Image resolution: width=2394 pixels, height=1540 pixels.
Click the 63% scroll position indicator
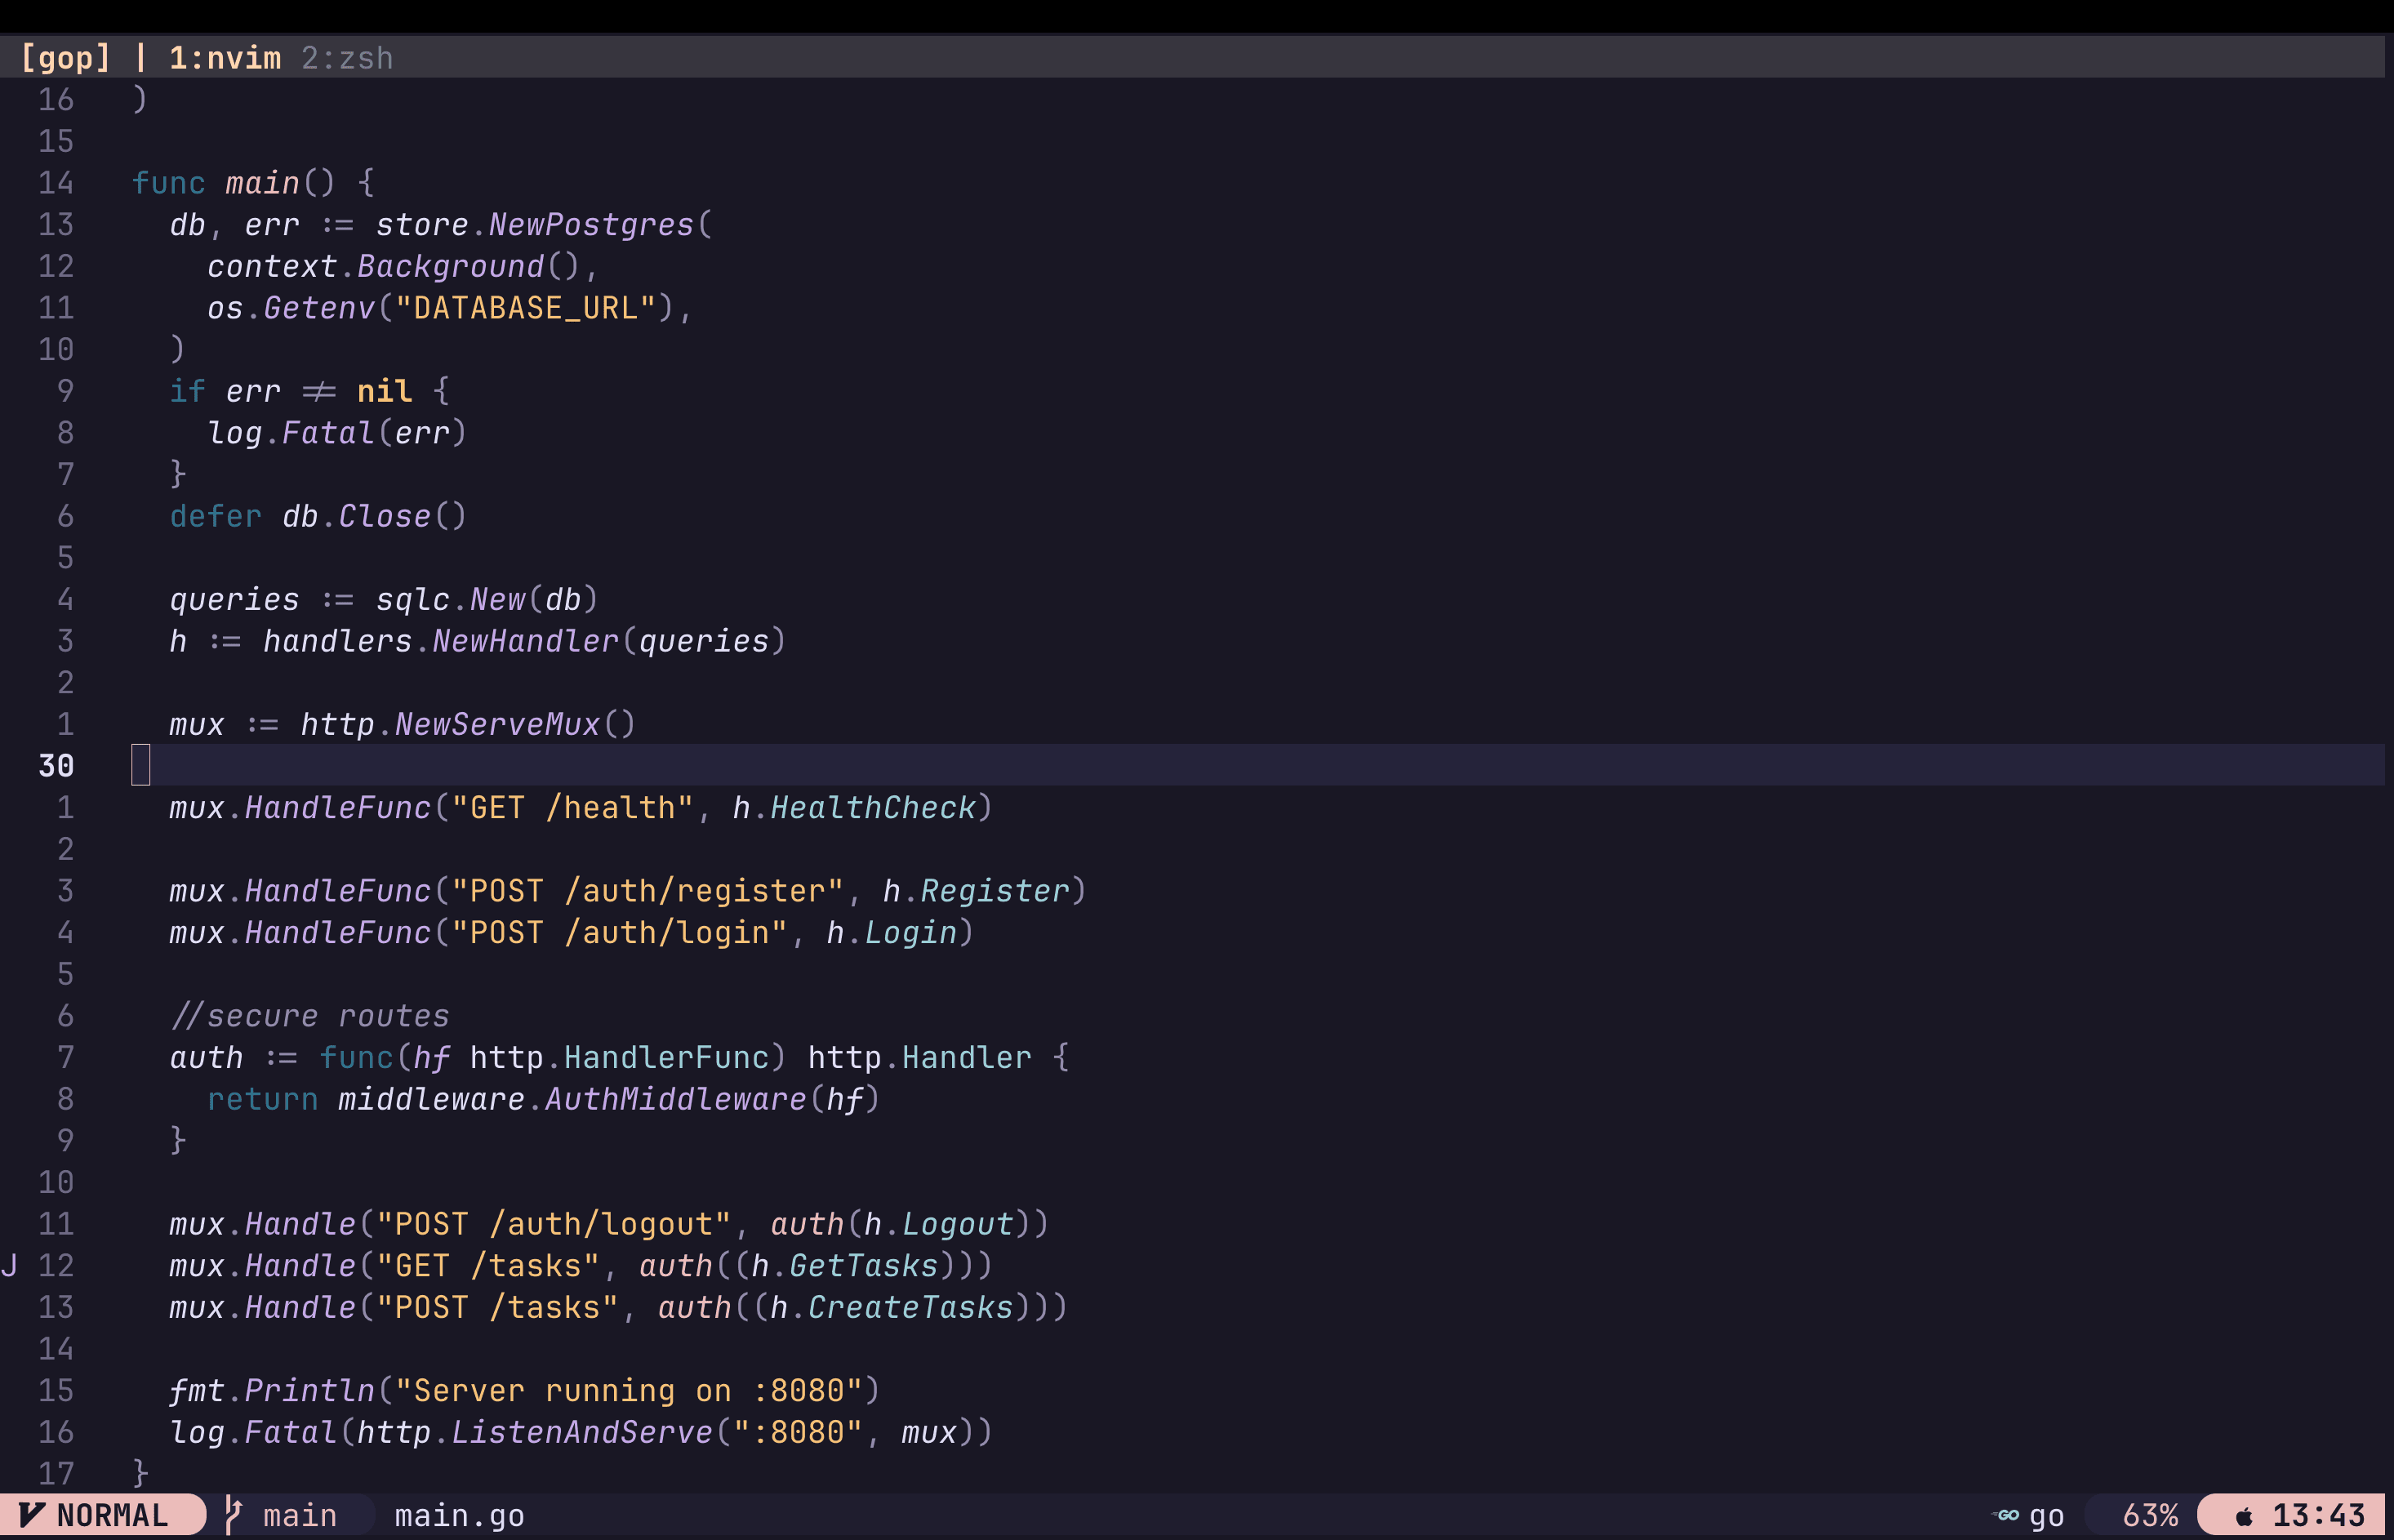click(x=2149, y=1515)
